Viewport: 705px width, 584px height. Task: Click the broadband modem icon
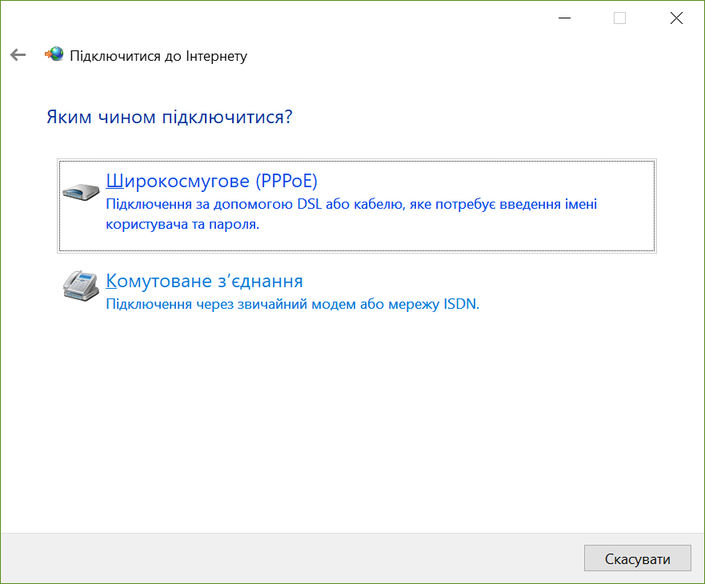coord(80,192)
